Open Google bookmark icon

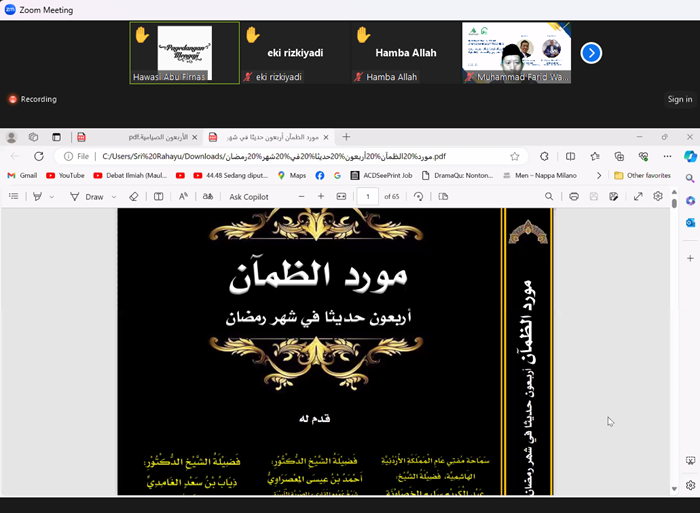pyautogui.click(x=337, y=175)
